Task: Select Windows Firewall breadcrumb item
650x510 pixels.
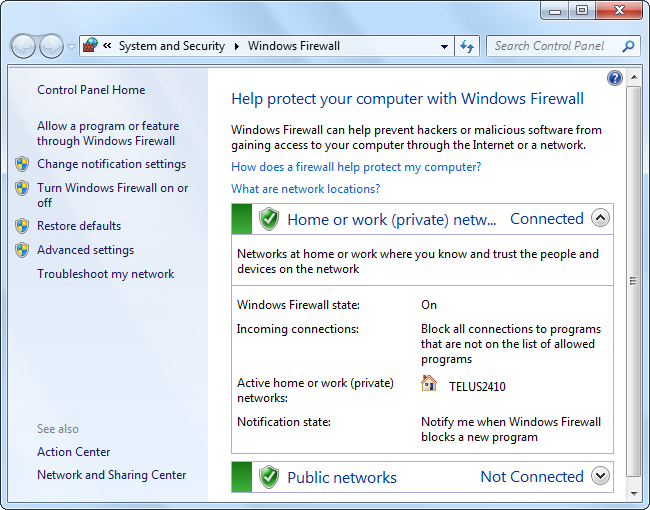Action: pyautogui.click(x=294, y=46)
